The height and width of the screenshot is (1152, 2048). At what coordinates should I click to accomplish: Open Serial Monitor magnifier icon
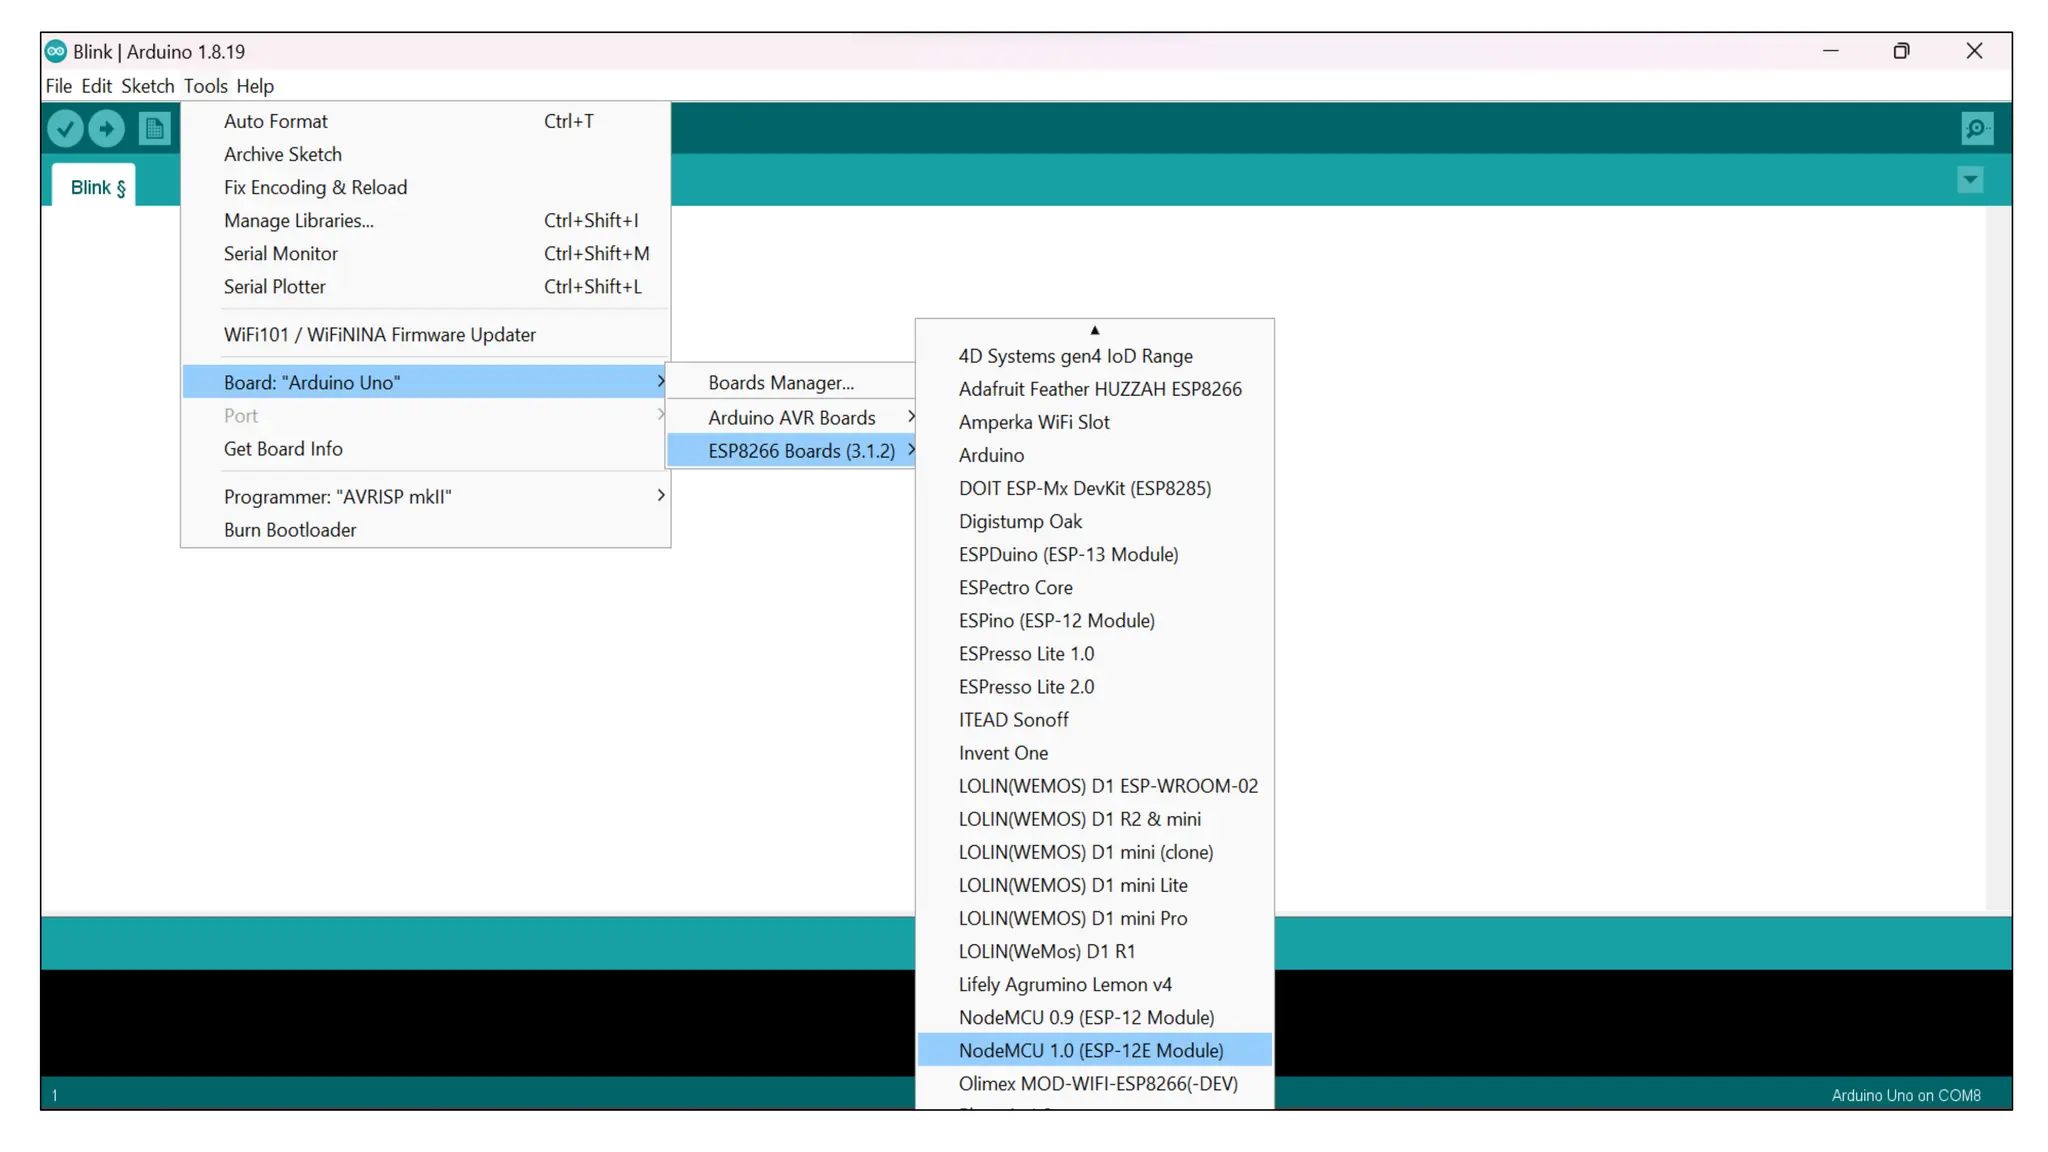[x=1976, y=128]
